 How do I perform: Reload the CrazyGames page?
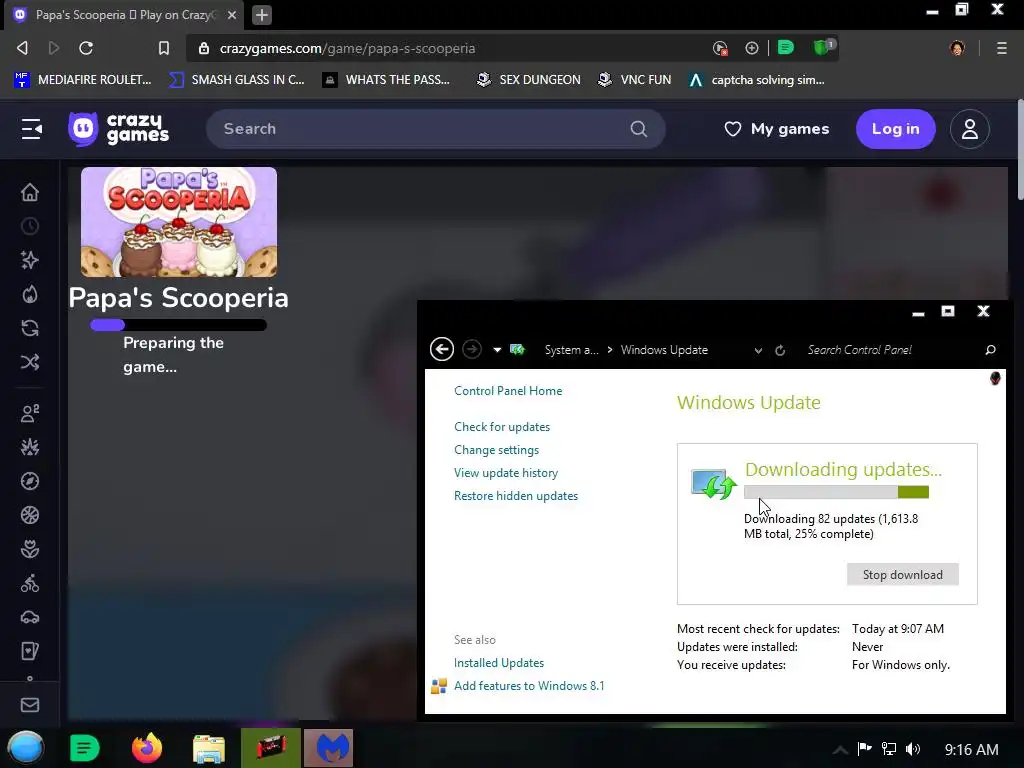pyautogui.click(x=86, y=48)
